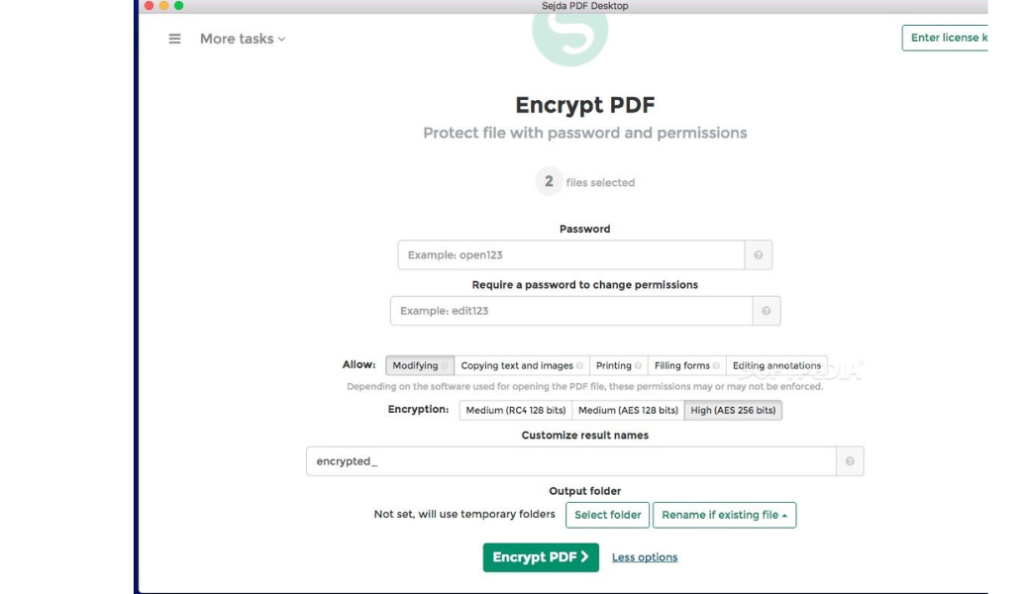Click the Sejda logo at top
Screen dimensions: 1024x594
click(x=570, y=35)
